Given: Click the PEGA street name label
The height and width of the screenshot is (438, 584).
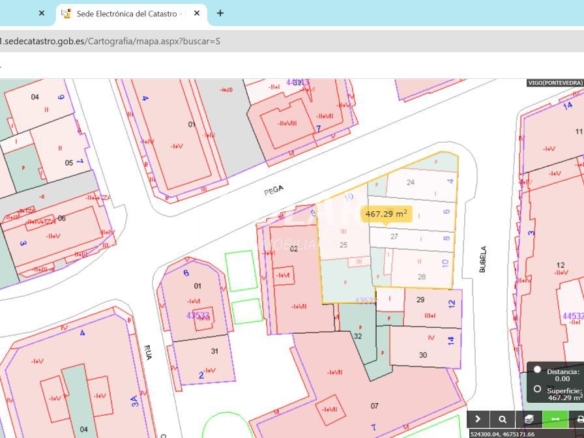Looking at the screenshot, I should click(x=274, y=190).
